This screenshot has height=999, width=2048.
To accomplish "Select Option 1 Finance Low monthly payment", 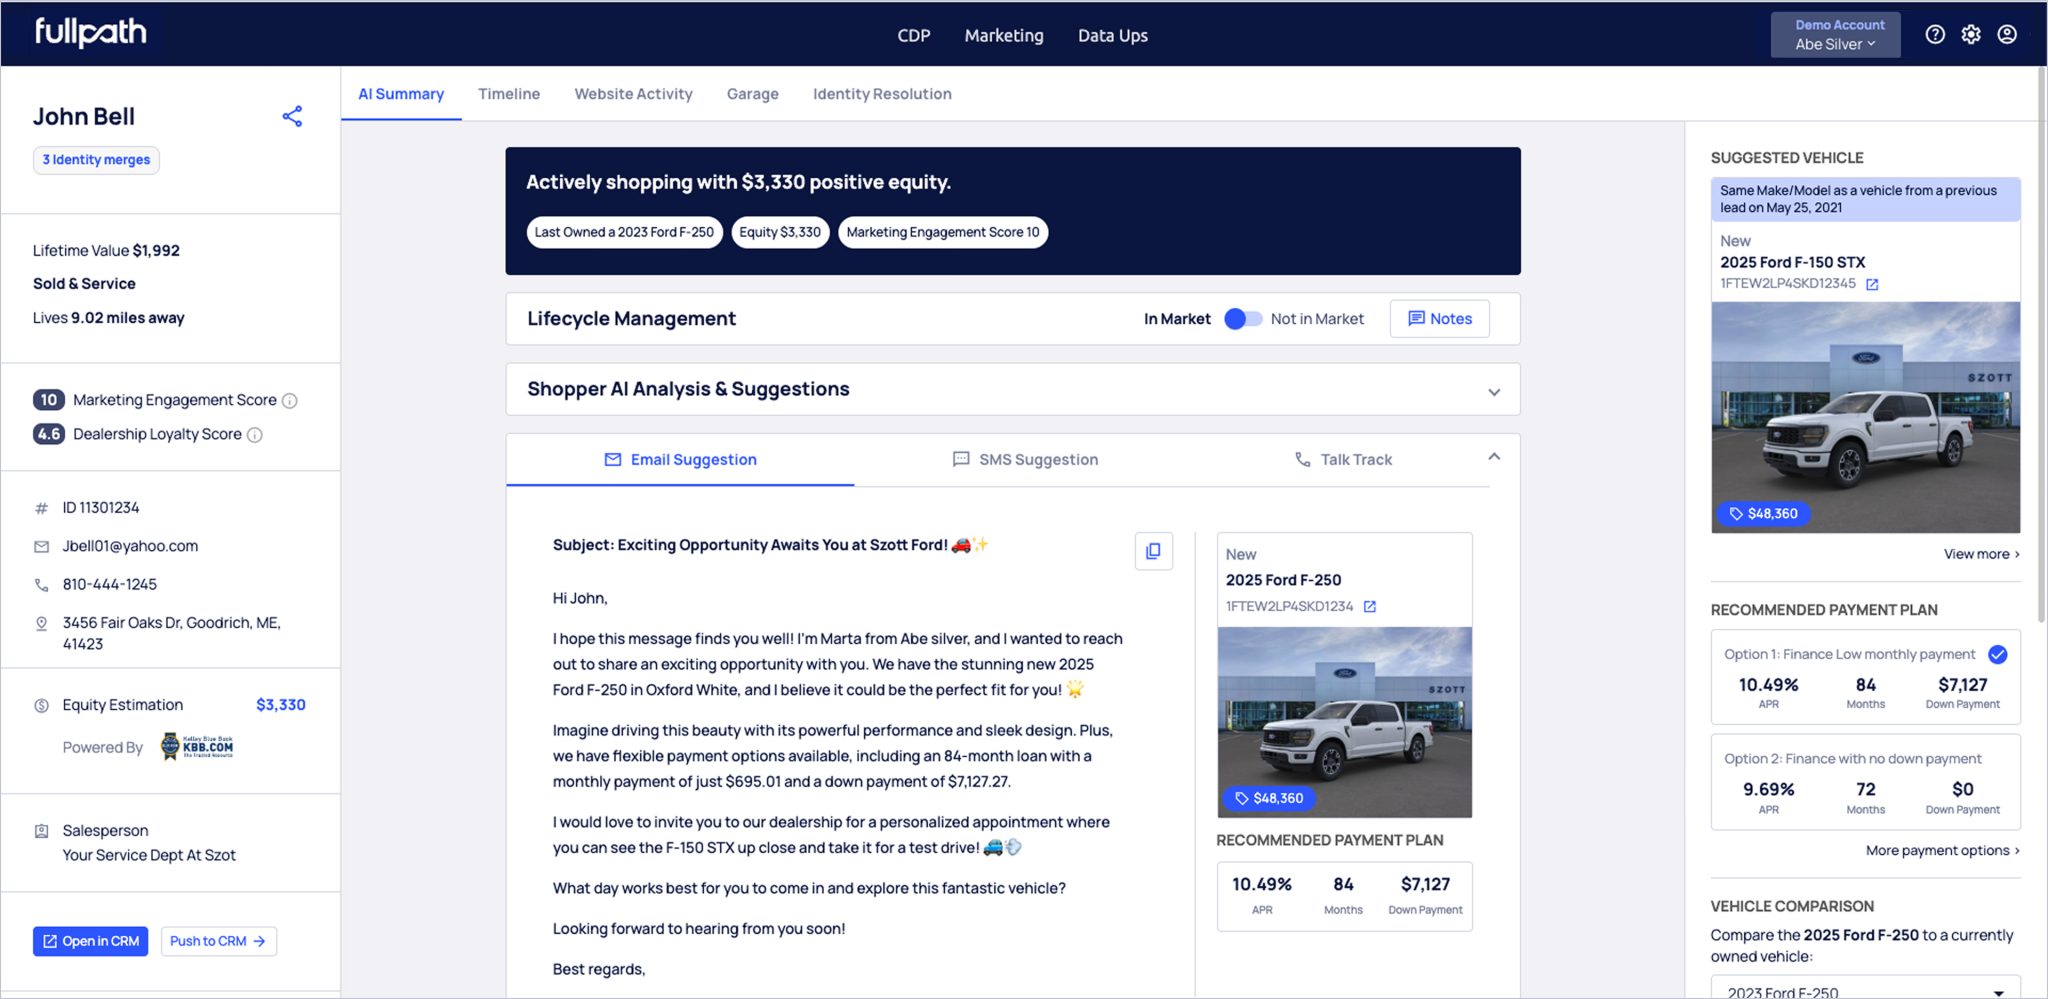I will [x=1865, y=677].
